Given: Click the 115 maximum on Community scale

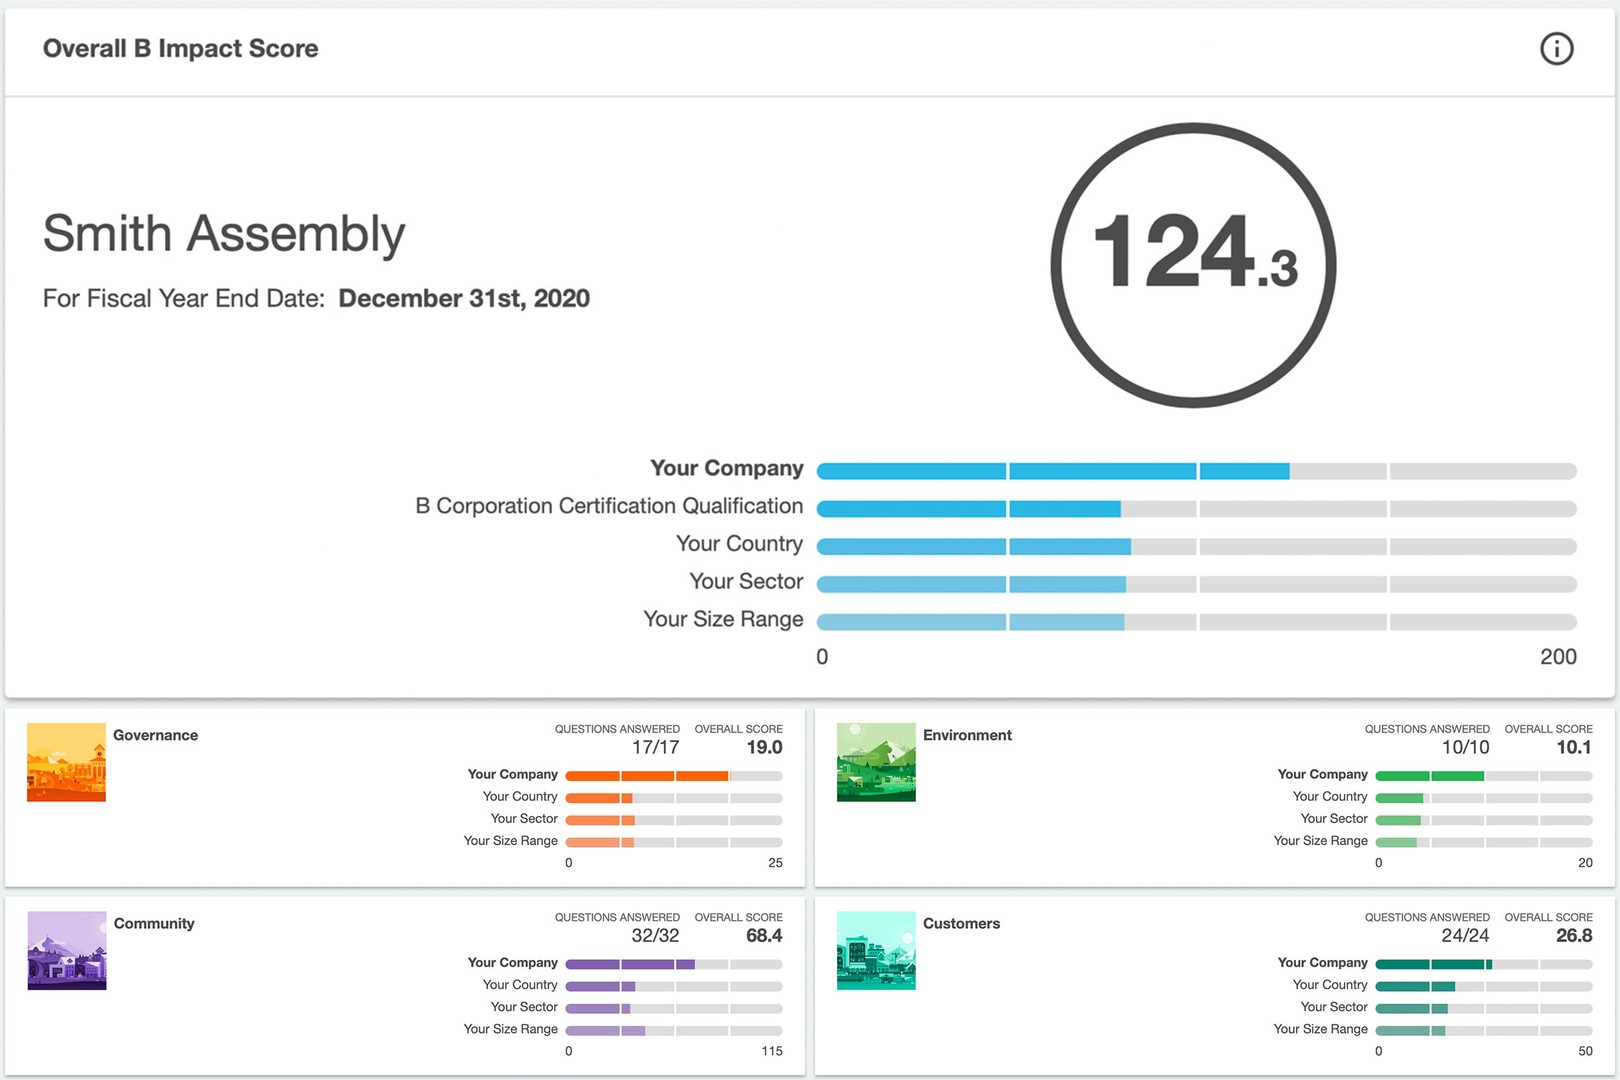Looking at the screenshot, I should pos(772,1051).
